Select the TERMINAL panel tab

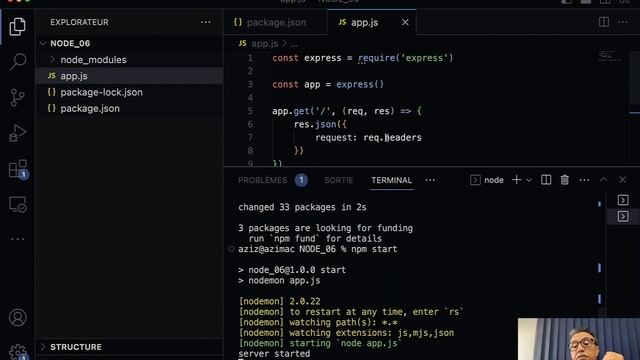391,180
